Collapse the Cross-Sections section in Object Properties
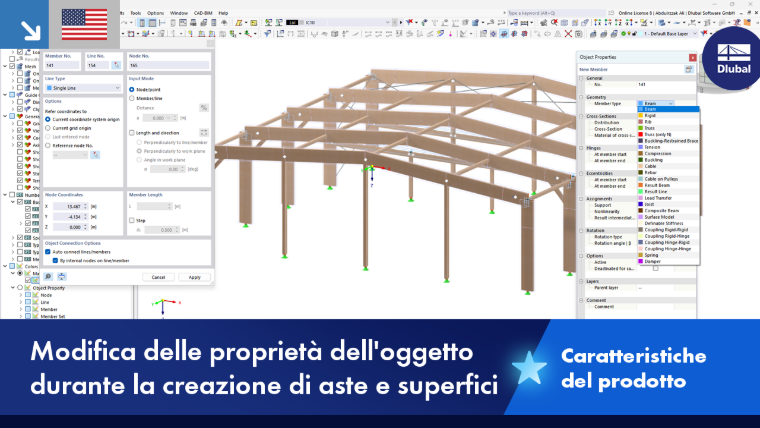This screenshot has height=428, width=760. point(581,116)
